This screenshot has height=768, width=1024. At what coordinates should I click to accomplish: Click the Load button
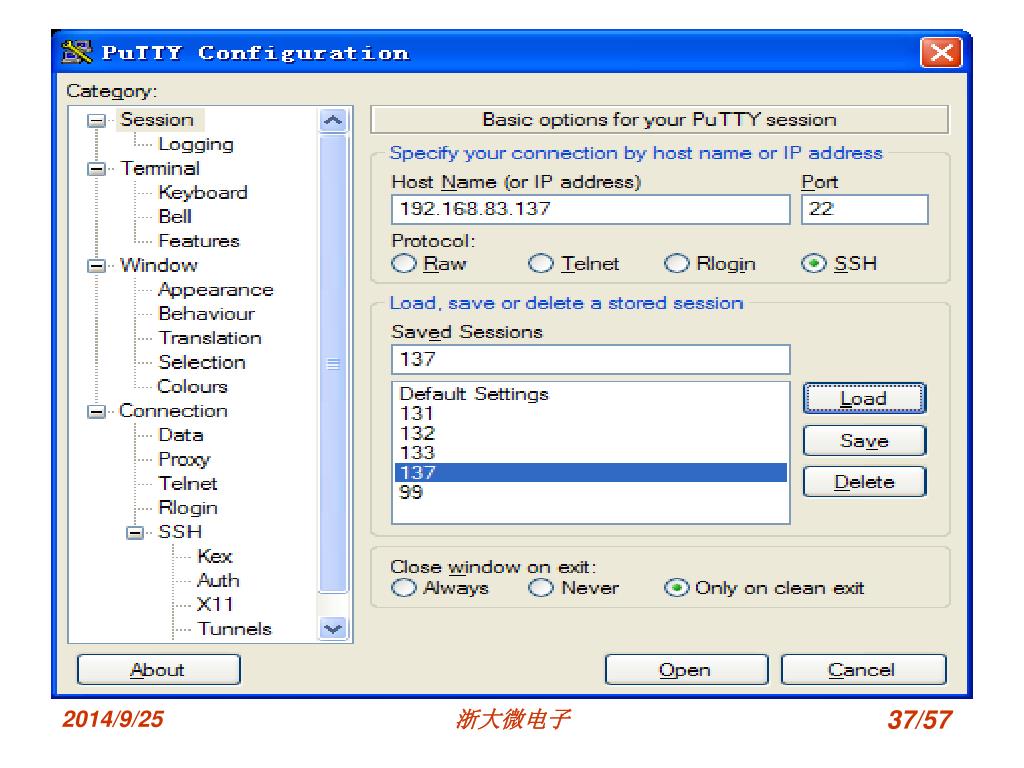coord(864,398)
